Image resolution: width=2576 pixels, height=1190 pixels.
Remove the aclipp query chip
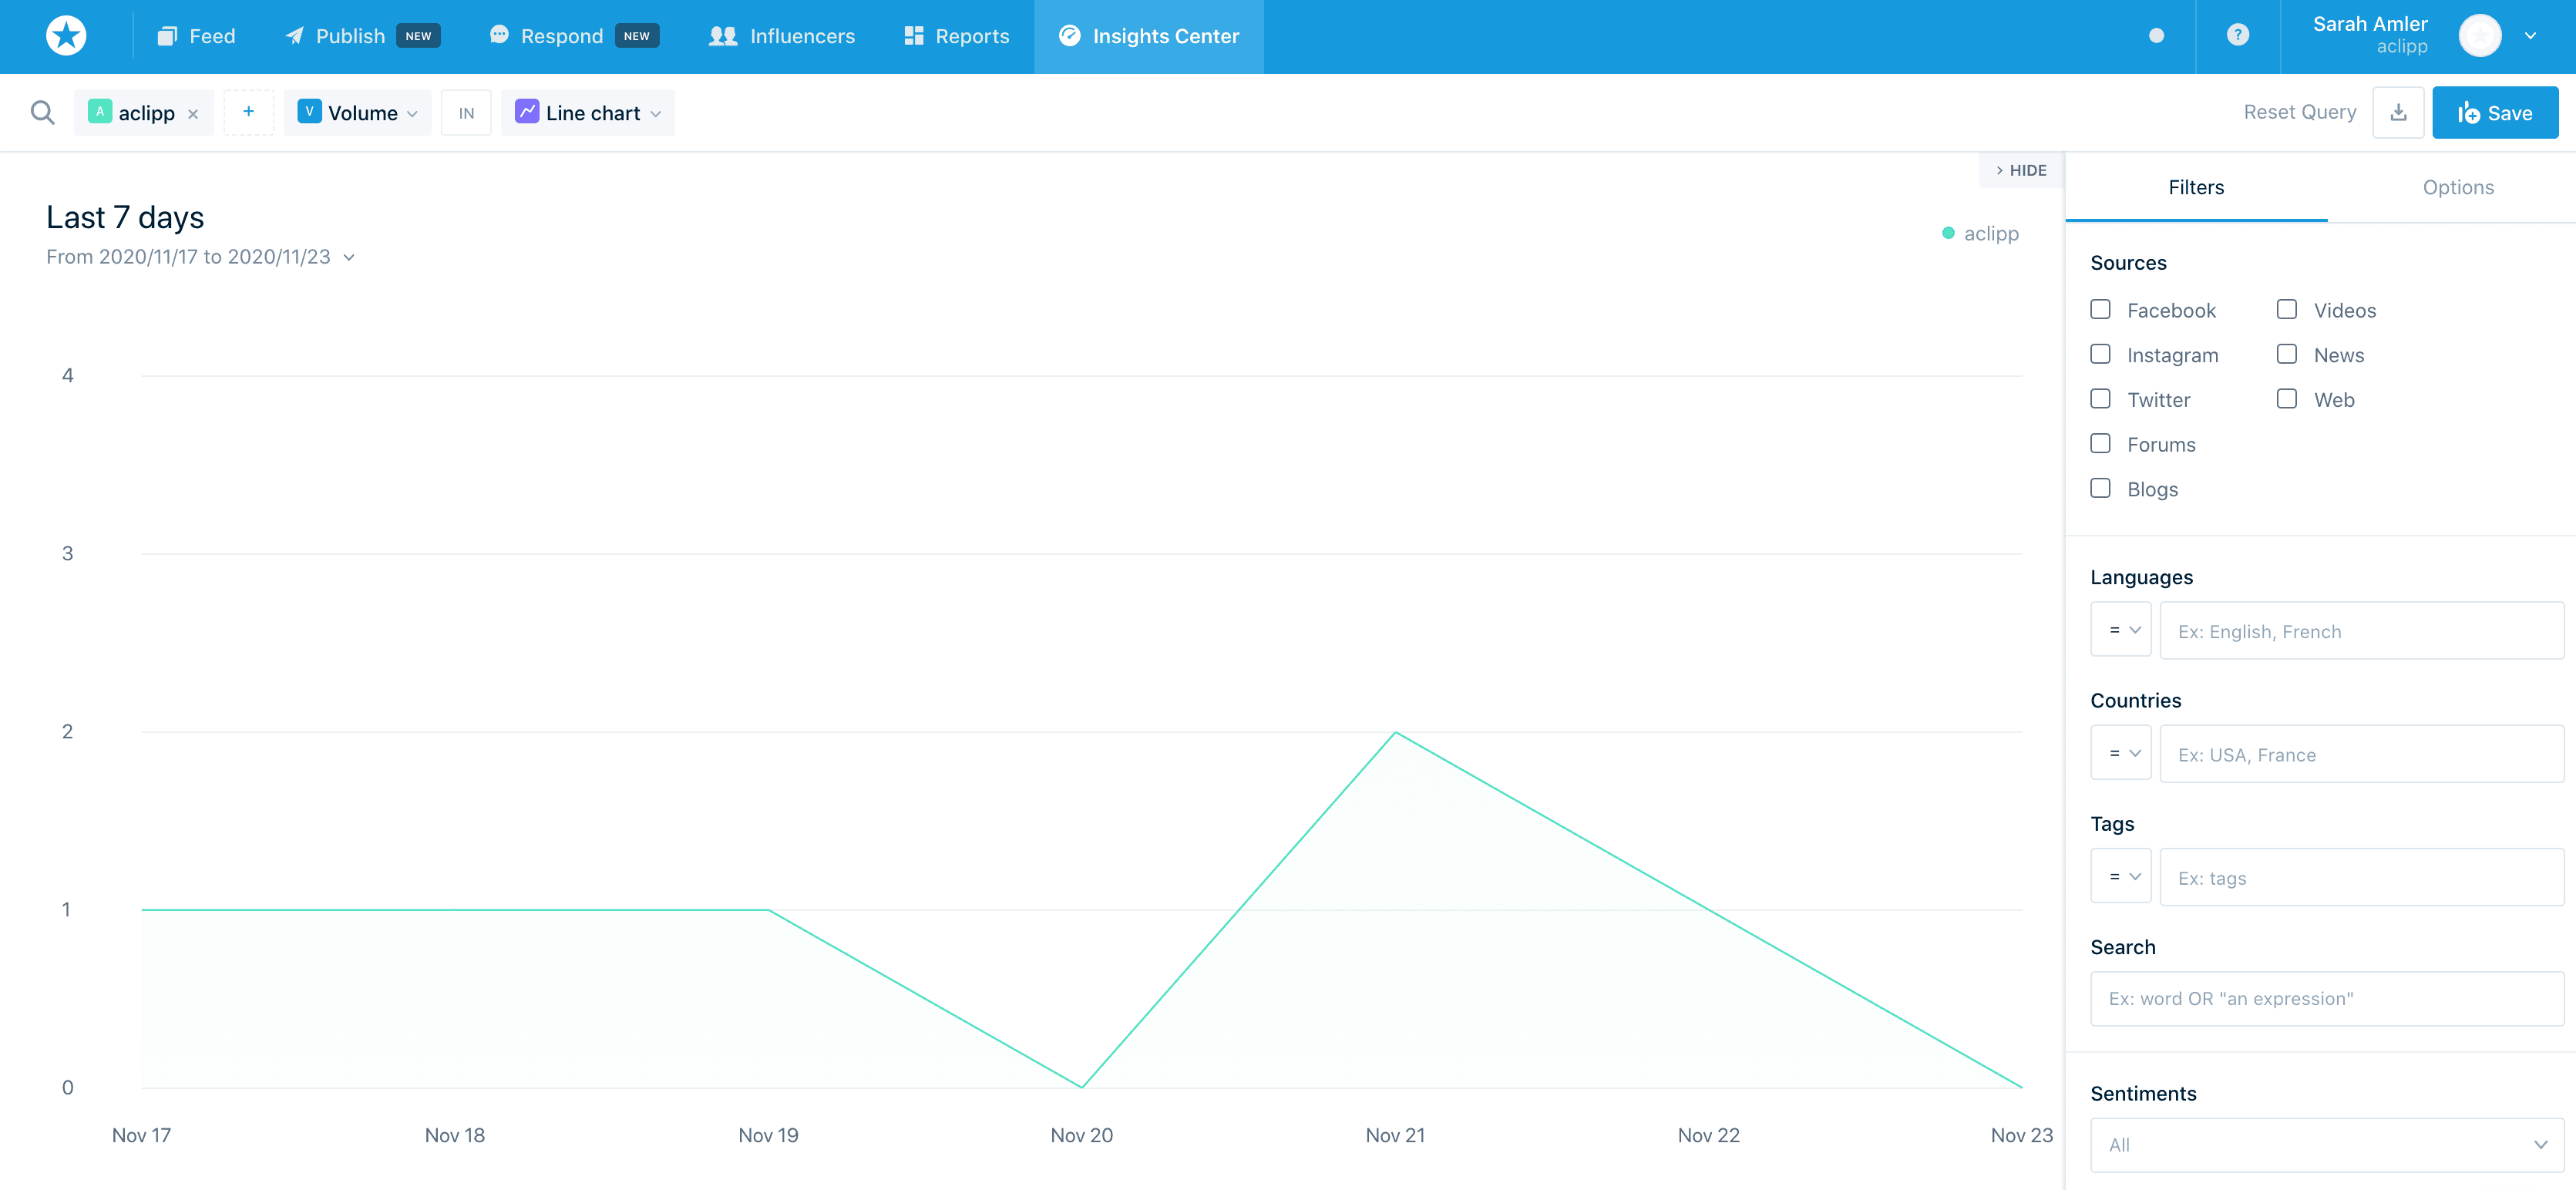[193, 114]
